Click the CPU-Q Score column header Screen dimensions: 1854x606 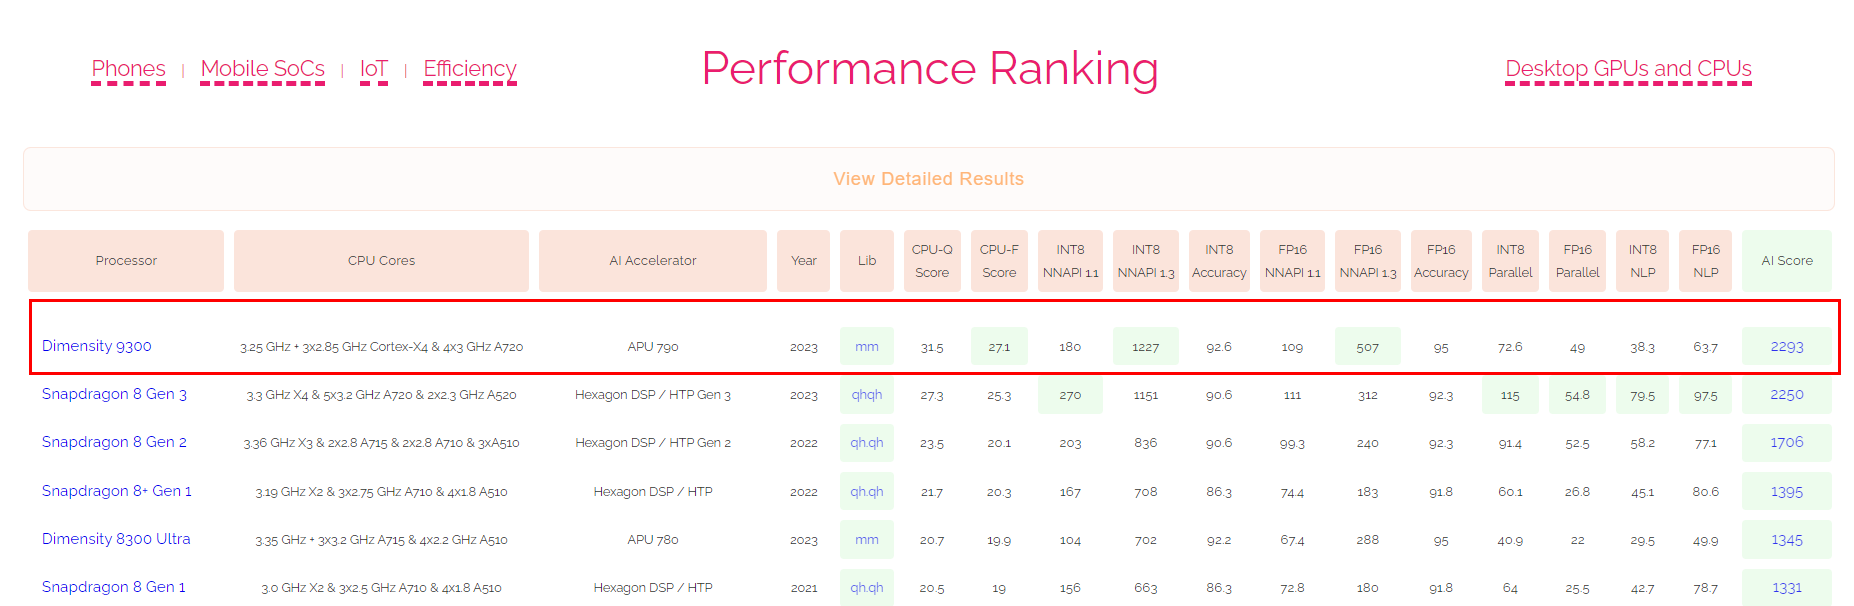point(932,261)
